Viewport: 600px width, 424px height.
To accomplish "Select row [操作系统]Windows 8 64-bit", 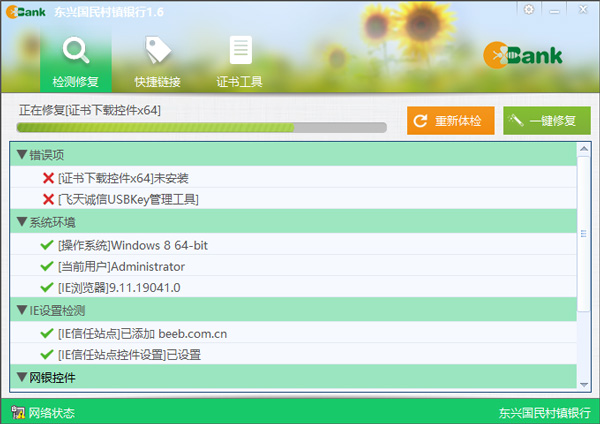I will (293, 245).
